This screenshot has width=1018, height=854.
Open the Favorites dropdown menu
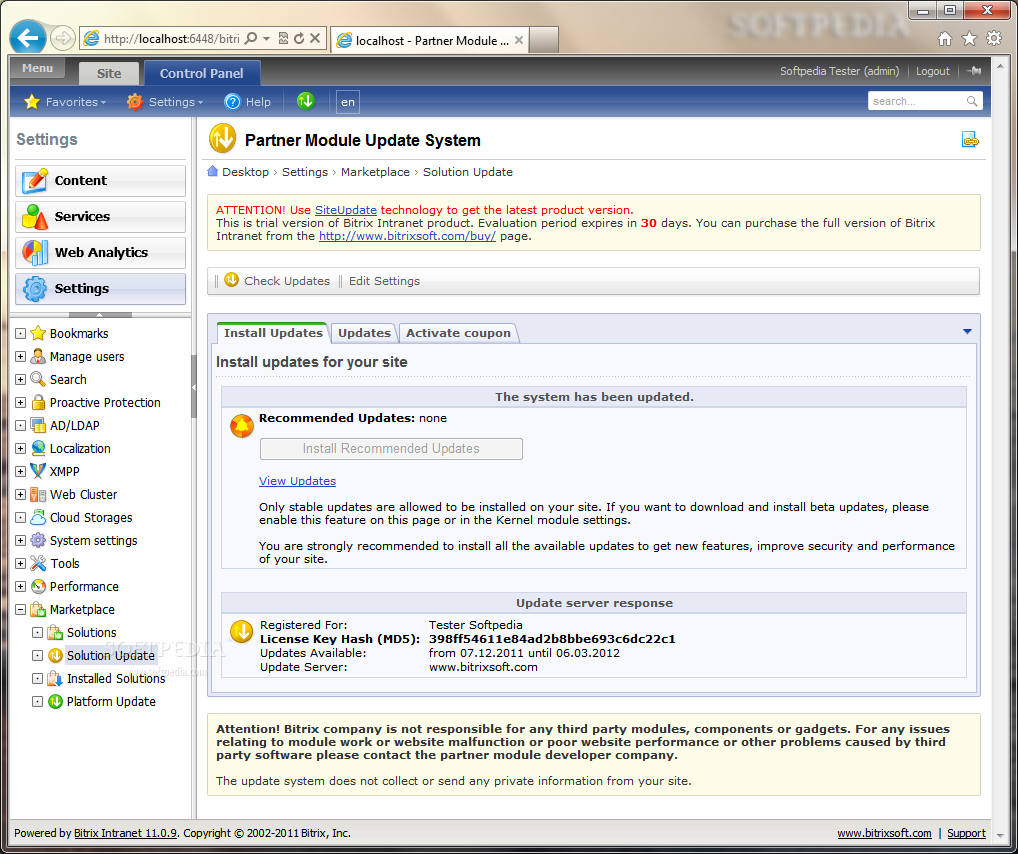pos(65,102)
